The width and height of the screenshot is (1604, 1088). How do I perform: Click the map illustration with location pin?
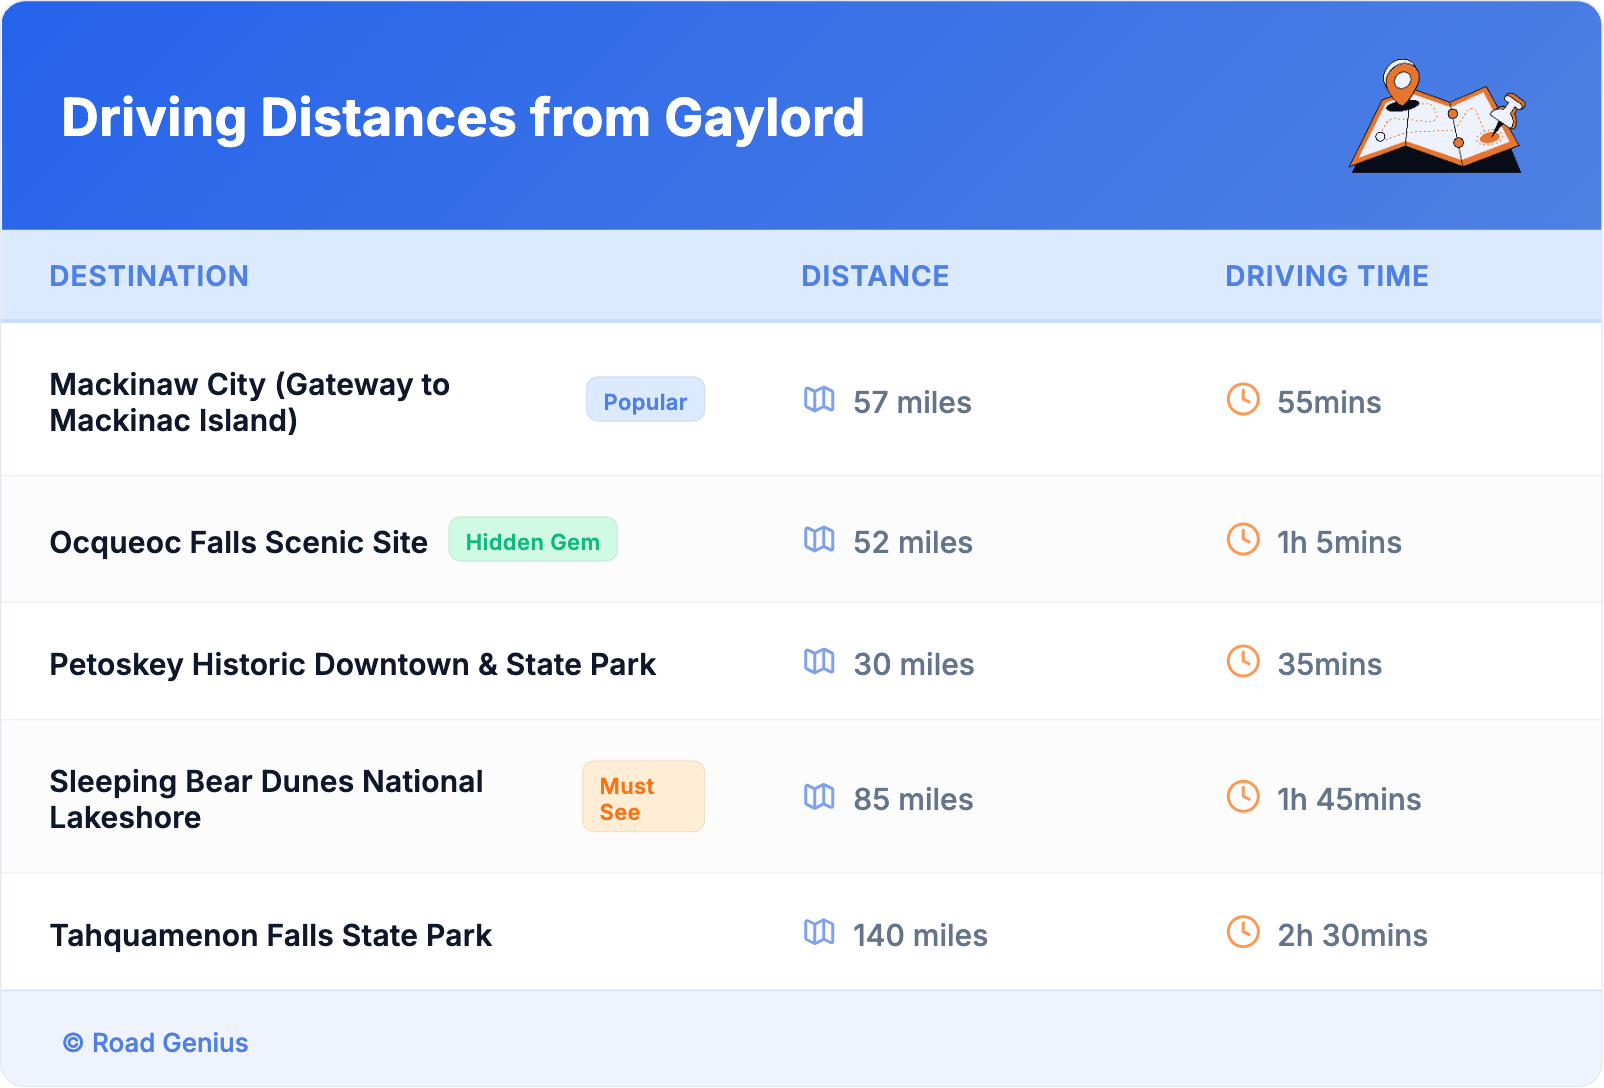click(x=1438, y=117)
